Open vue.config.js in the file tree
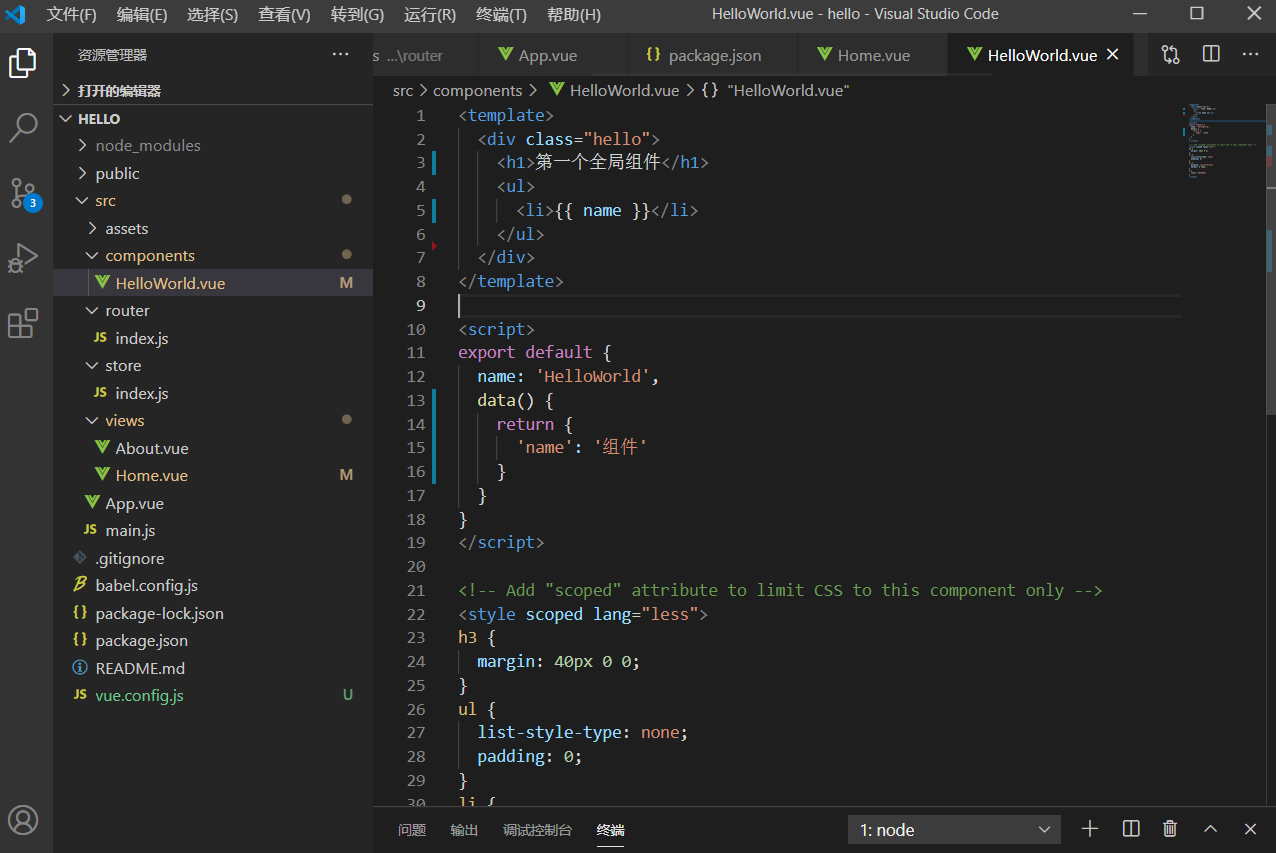Screen dimensions: 1276x853 pos(213,696)
